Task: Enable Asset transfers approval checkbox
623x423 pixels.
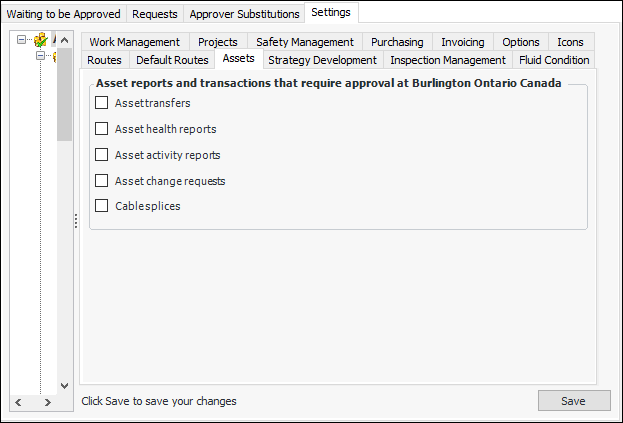Action: coord(101,103)
